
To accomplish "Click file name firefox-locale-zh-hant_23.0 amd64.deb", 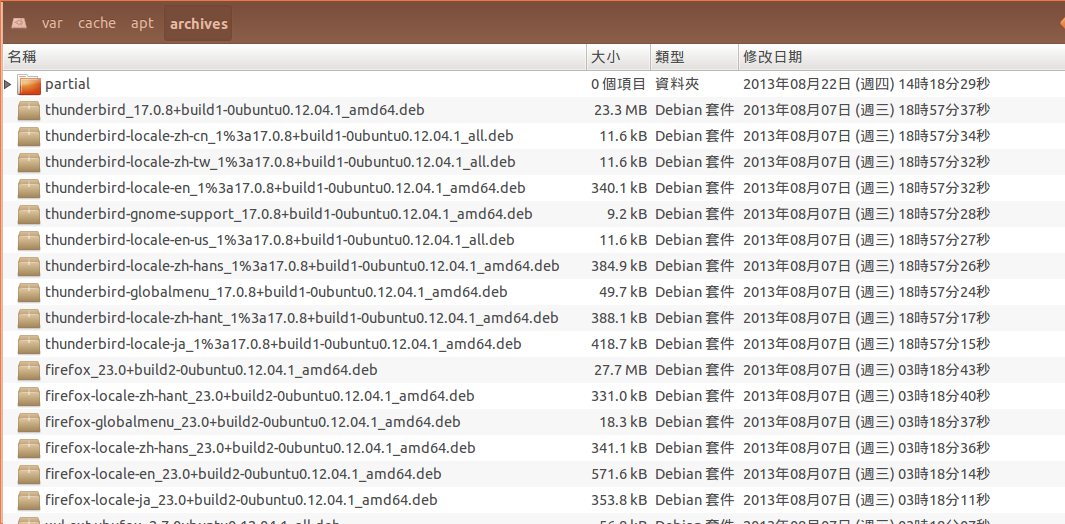I will [259, 396].
